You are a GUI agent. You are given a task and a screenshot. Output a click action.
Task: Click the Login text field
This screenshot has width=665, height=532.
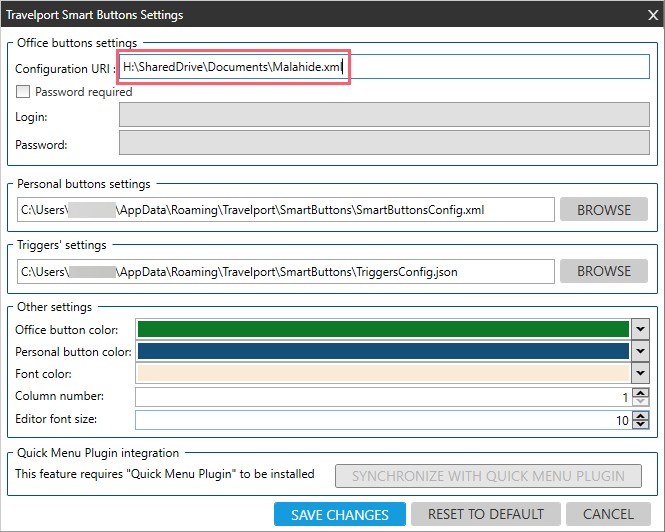click(x=384, y=116)
